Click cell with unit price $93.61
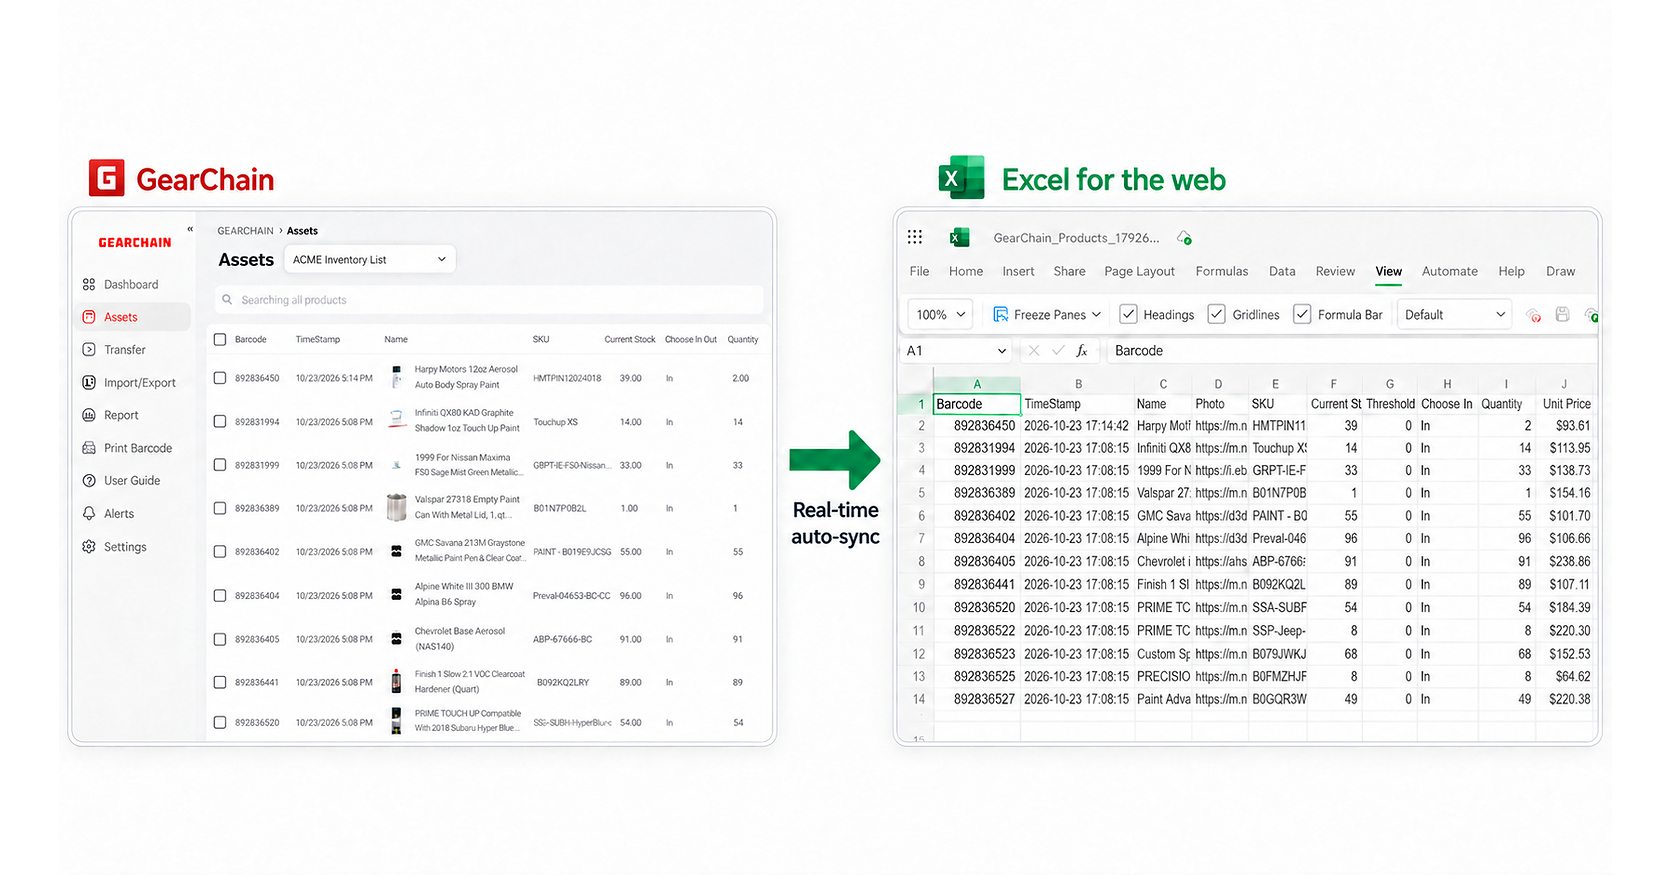 click(1565, 426)
